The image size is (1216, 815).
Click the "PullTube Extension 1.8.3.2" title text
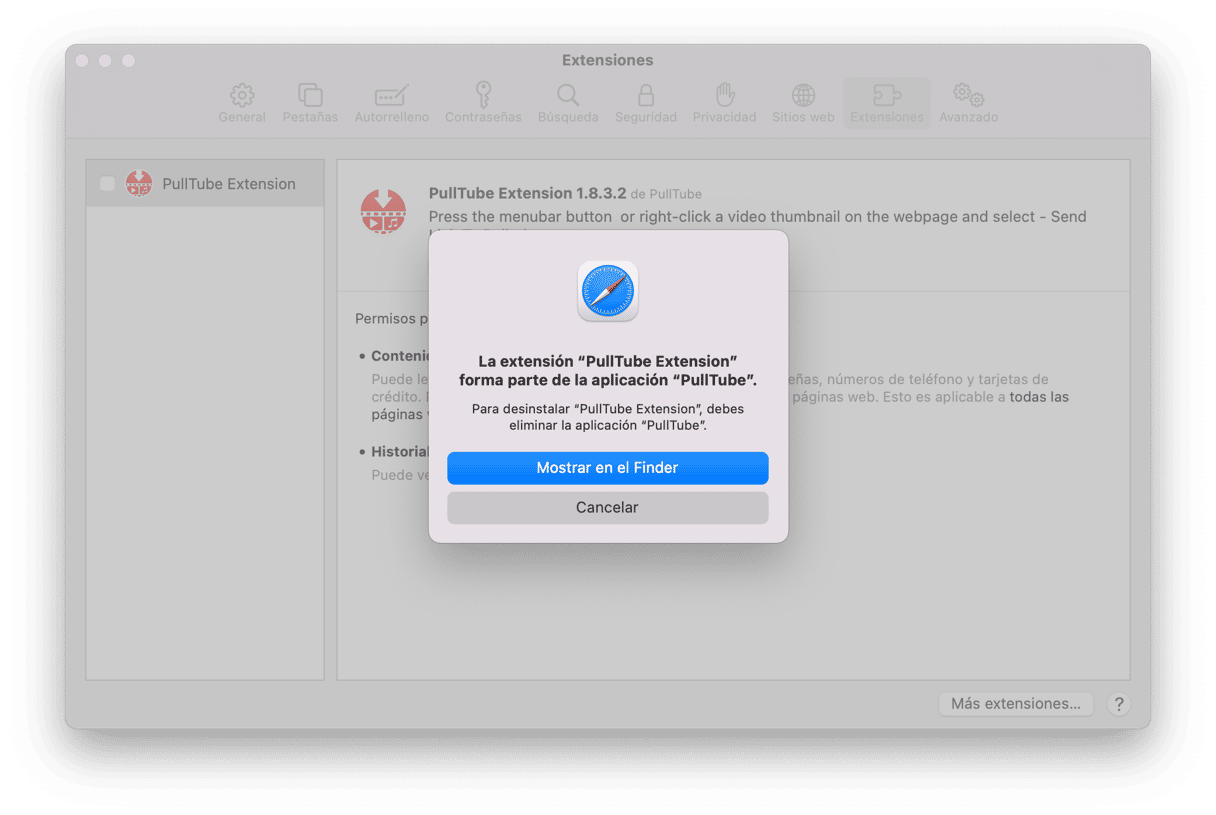pos(527,193)
